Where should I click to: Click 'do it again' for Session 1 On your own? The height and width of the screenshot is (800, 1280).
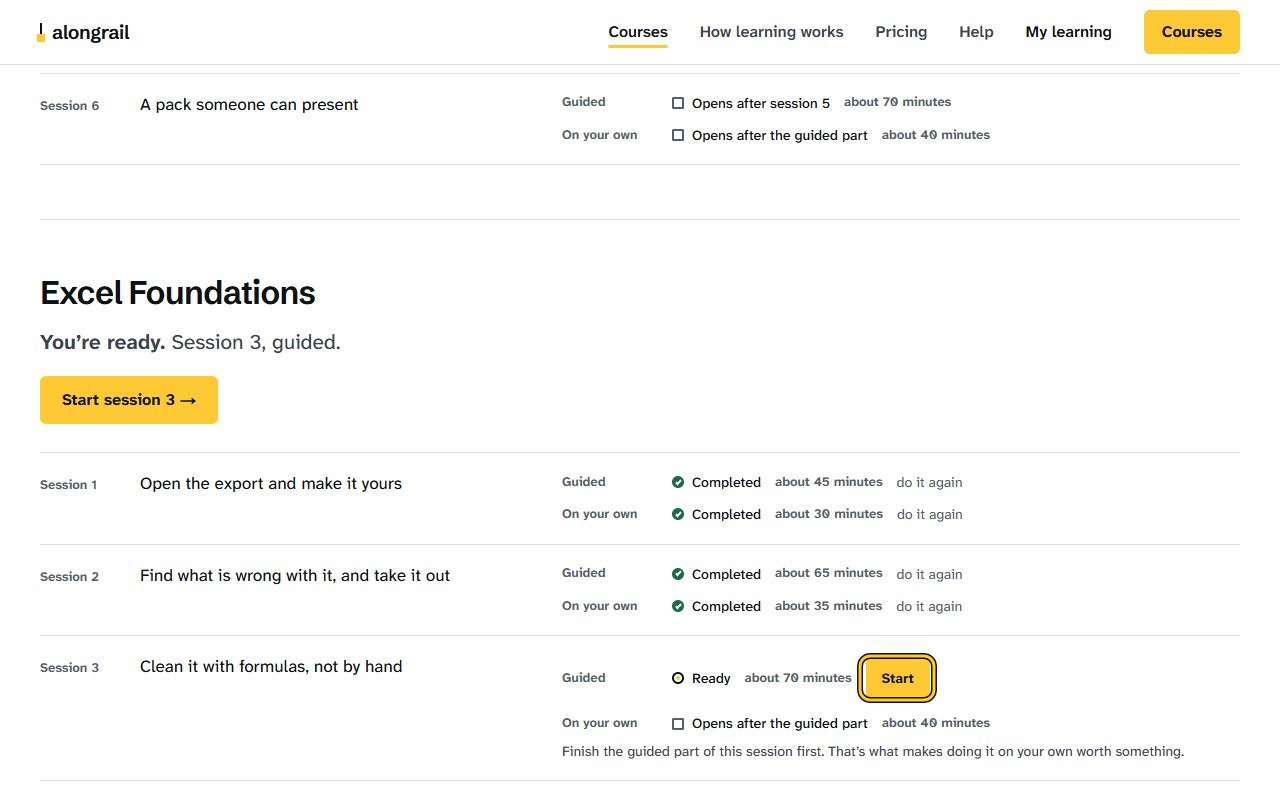coord(930,514)
